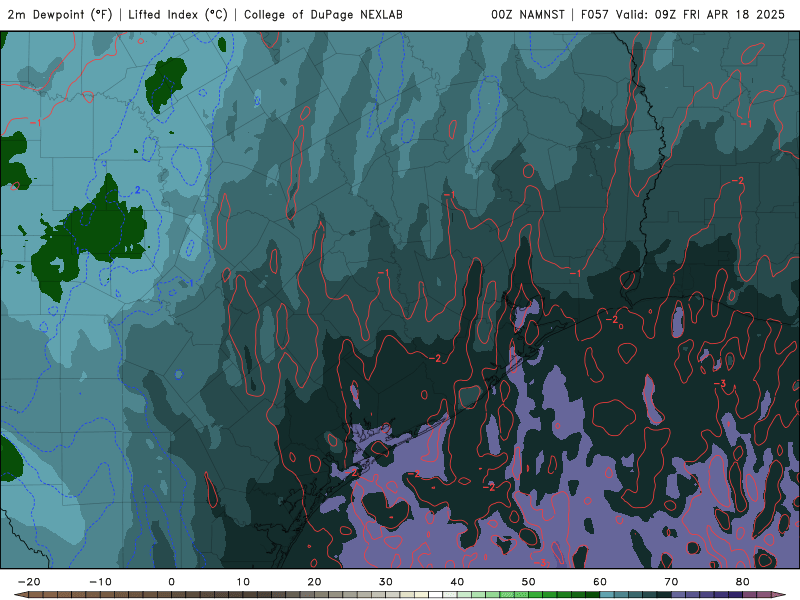Click the 40 label on the color scale
The height and width of the screenshot is (600, 800).
click(457, 582)
